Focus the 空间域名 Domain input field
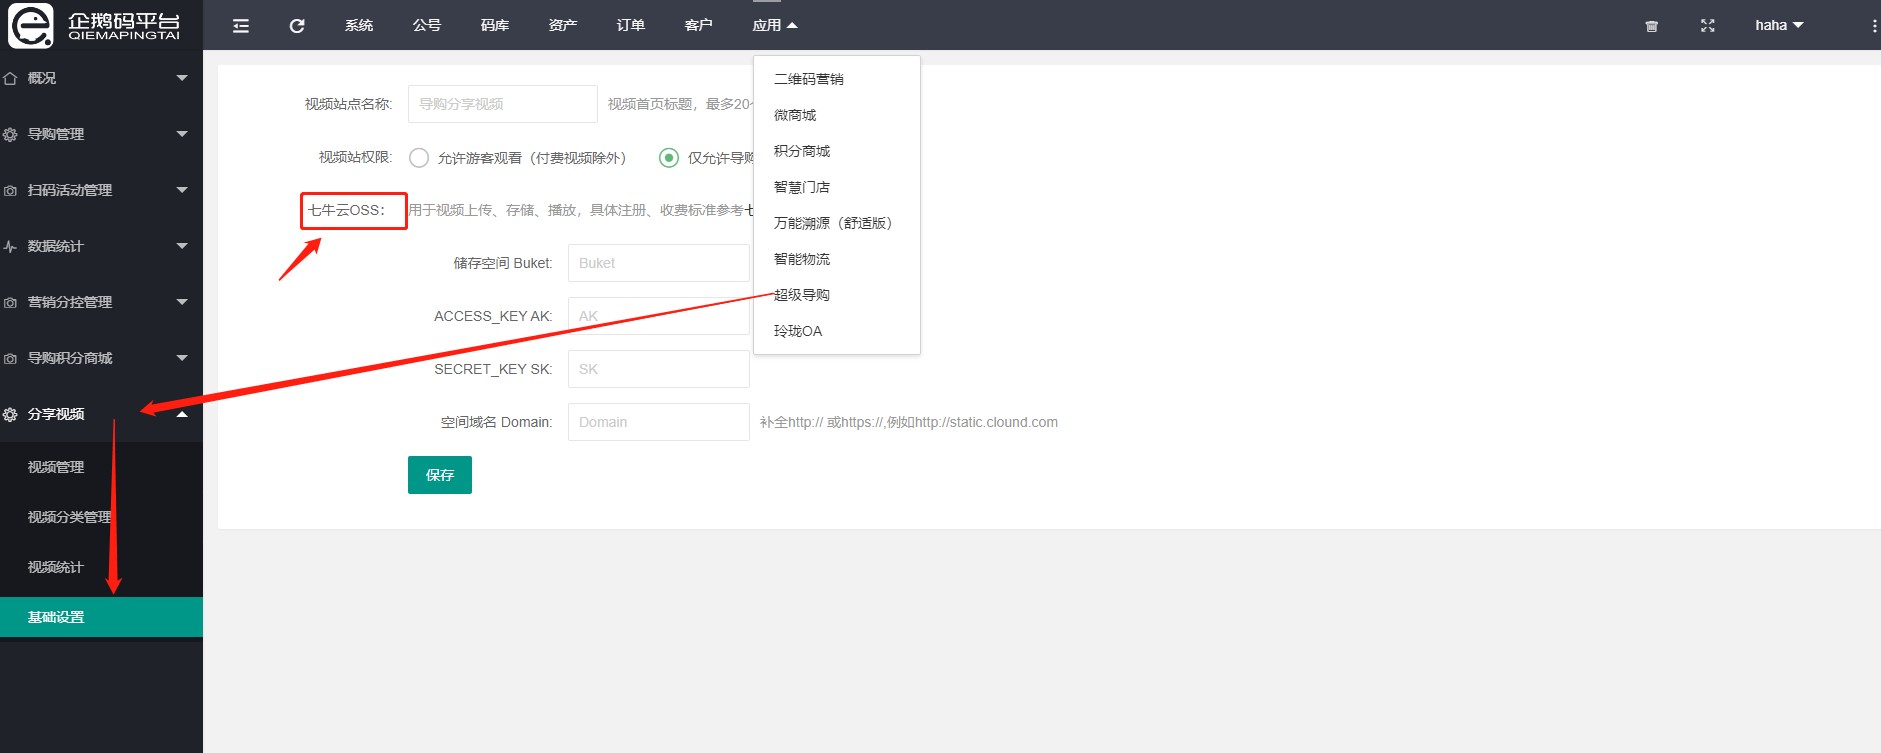This screenshot has width=1881, height=753. [659, 422]
